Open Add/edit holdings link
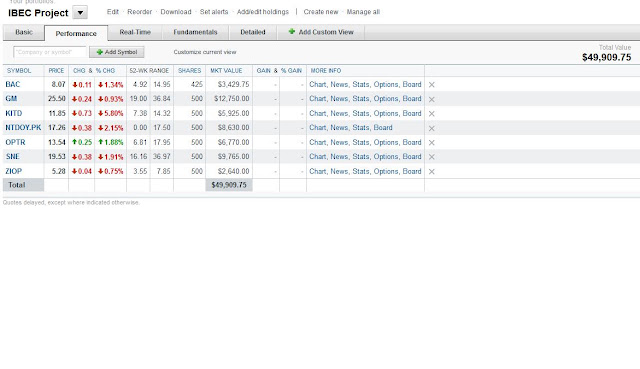 (x=262, y=12)
